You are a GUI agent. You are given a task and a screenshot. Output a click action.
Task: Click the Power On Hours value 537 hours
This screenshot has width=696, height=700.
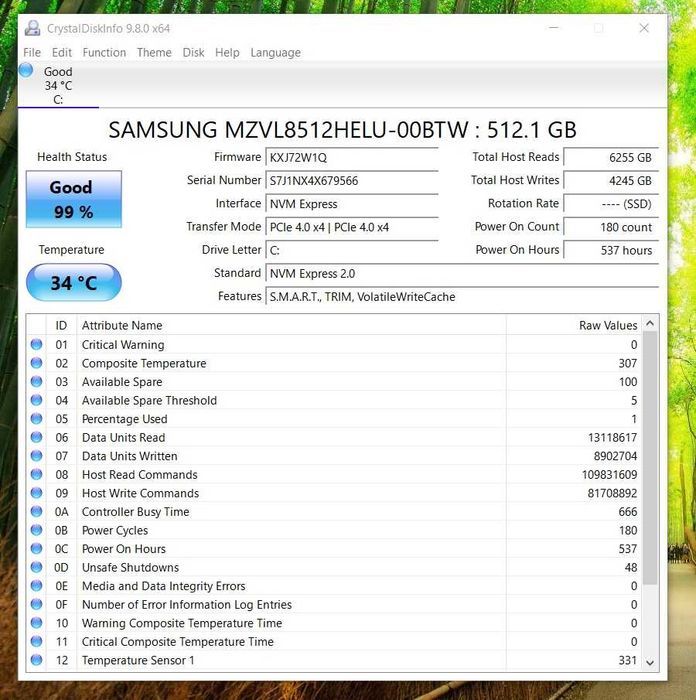coord(611,250)
